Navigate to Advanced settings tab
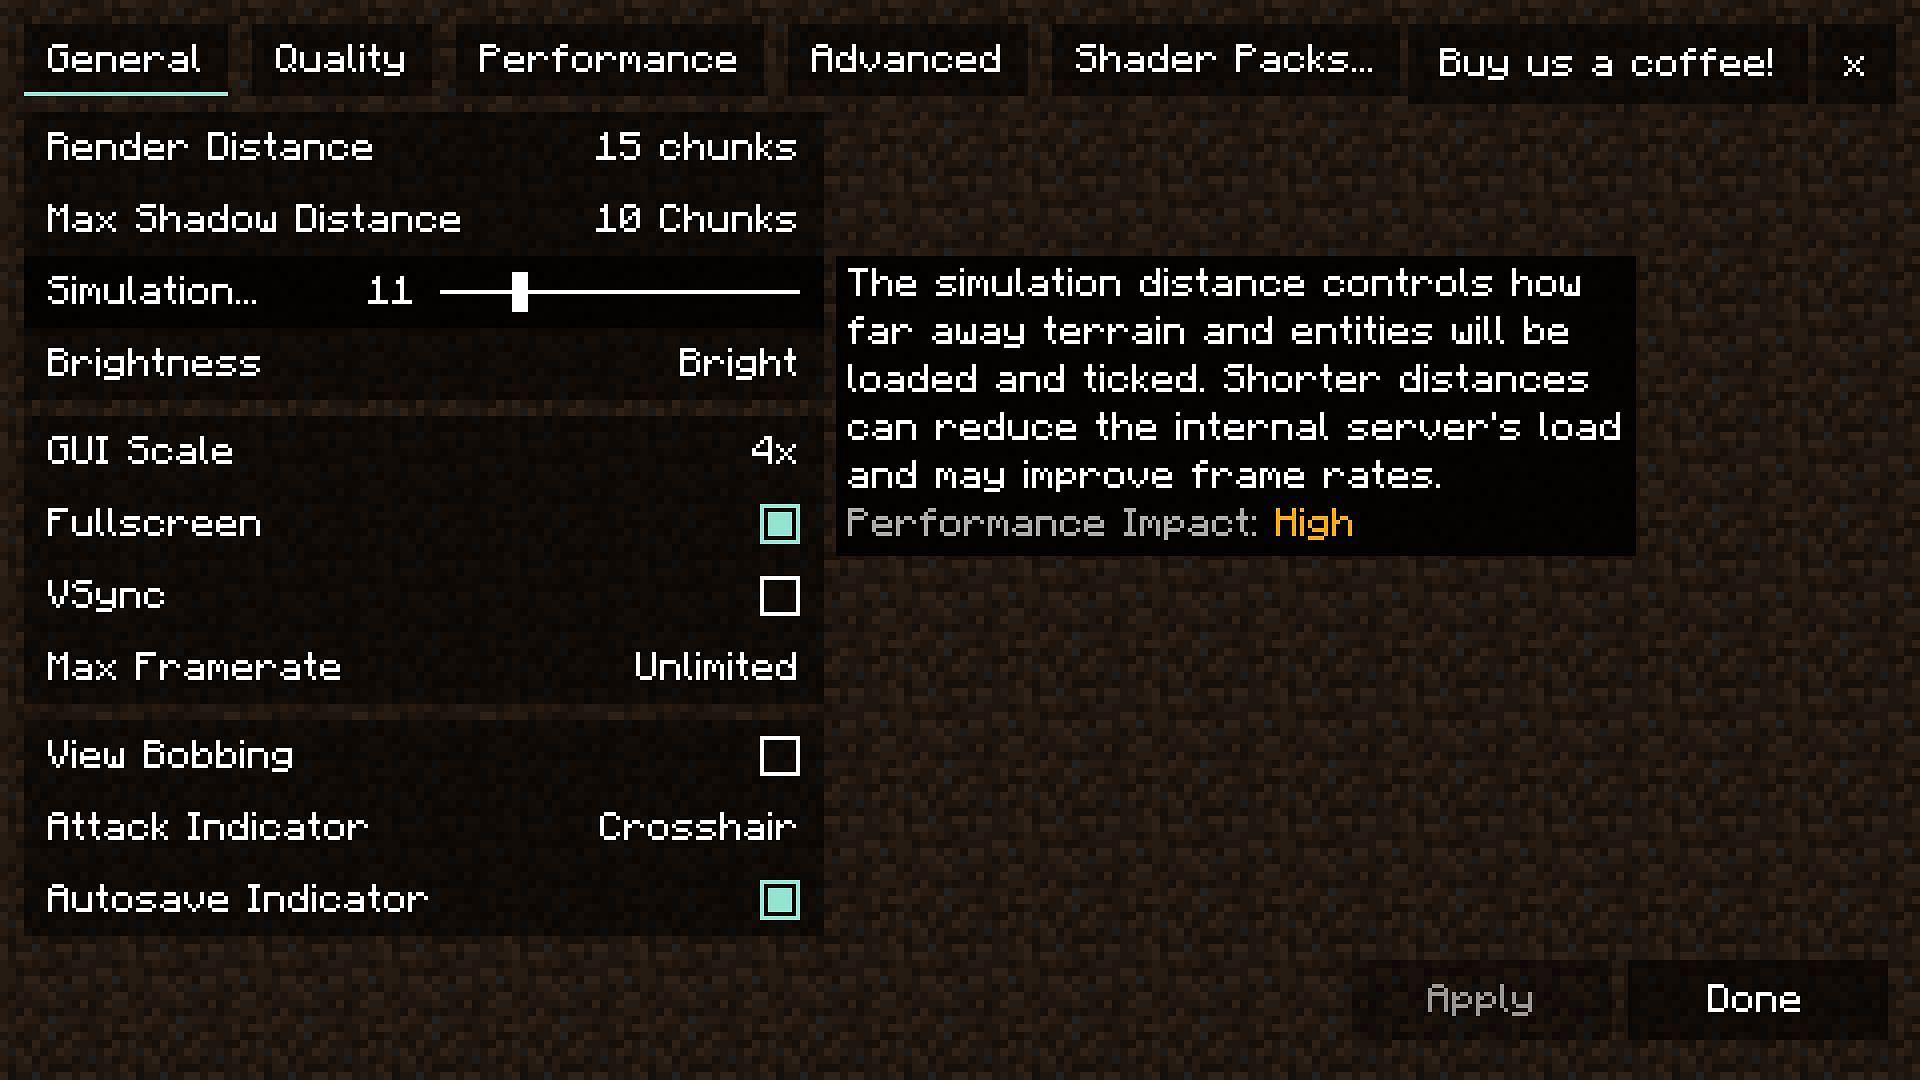 click(907, 59)
